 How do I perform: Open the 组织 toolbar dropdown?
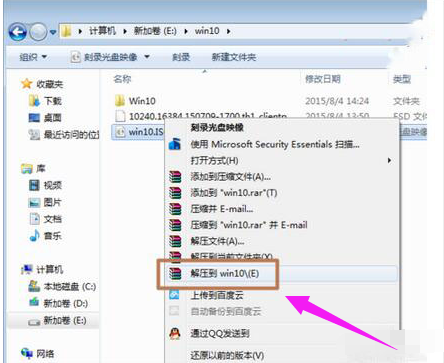pyautogui.click(x=33, y=57)
